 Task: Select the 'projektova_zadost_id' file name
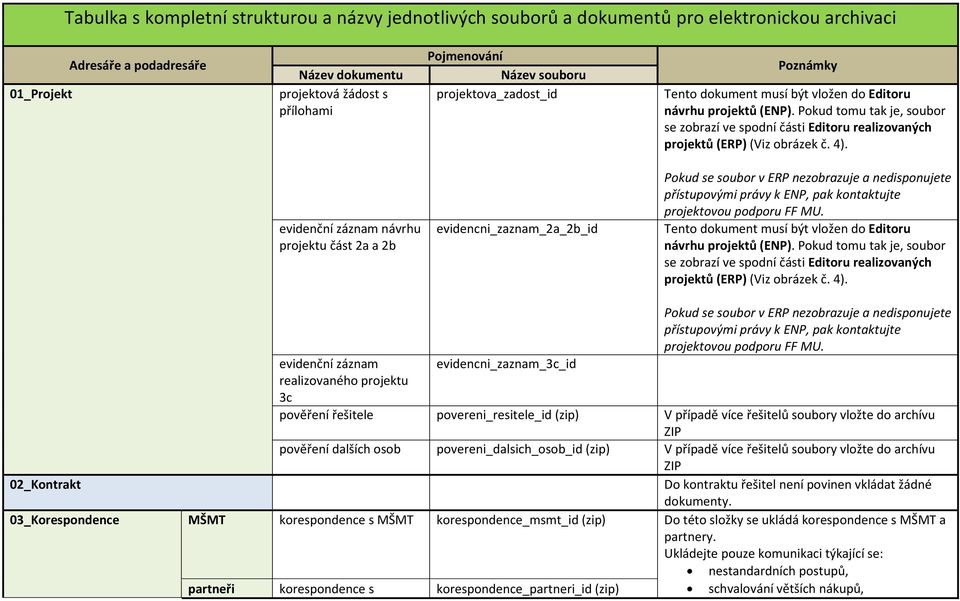tap(497, 94)
